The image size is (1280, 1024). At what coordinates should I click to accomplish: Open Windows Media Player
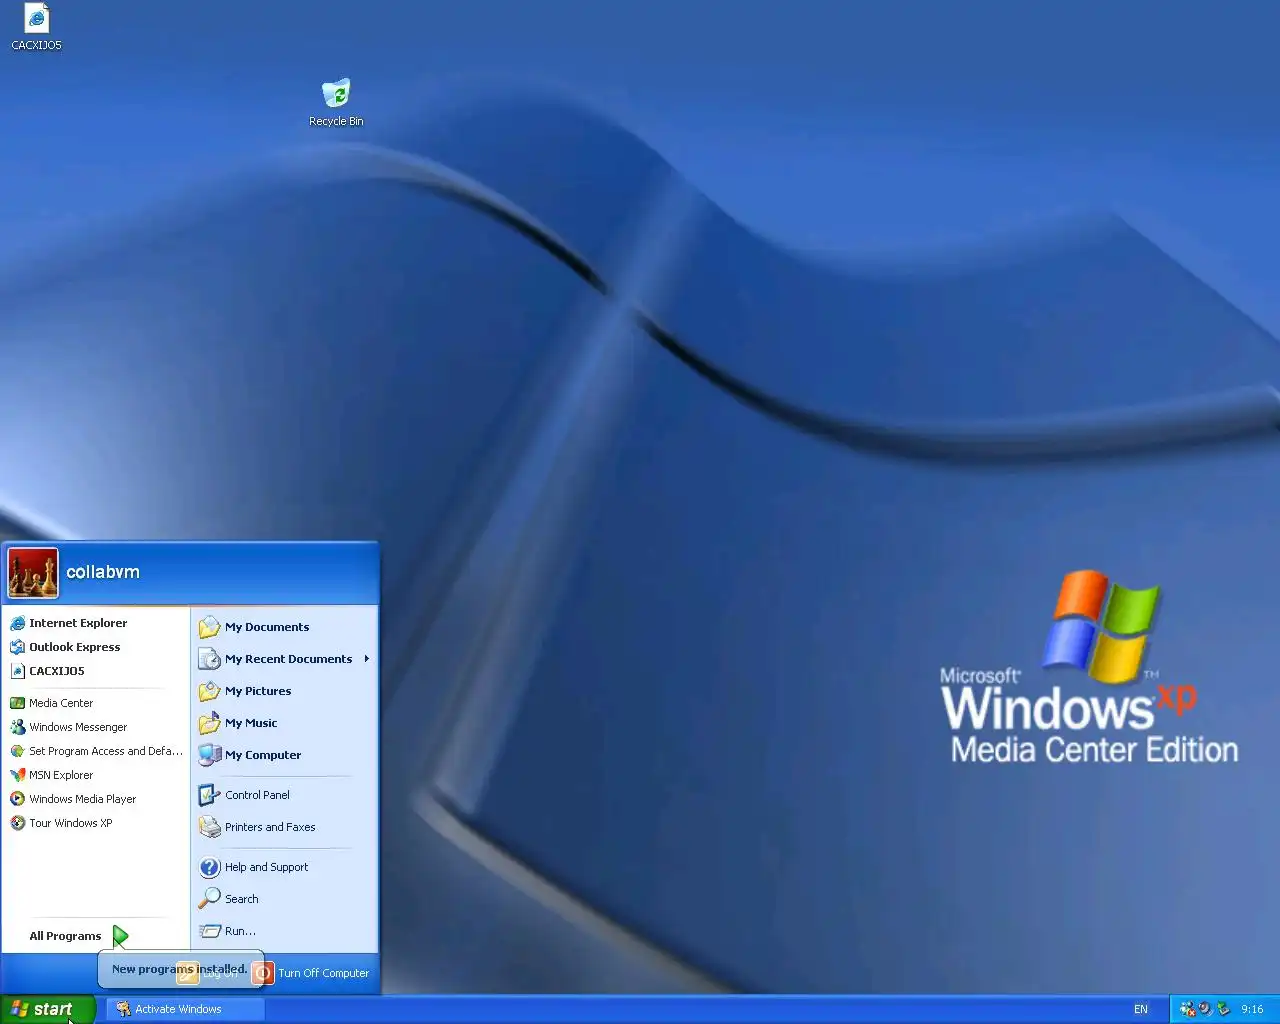(x=96, y=799)
